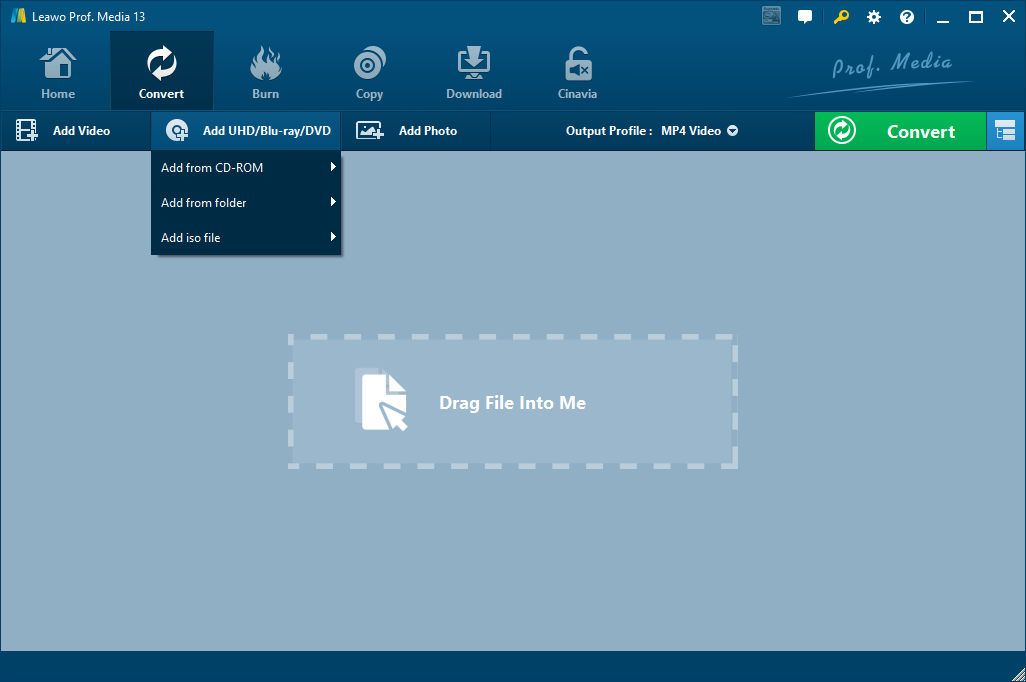Image resolution: width=1026 pixels, height=682 pixels.
Task: Expand the Add from folder submenu
Action: 246,203
